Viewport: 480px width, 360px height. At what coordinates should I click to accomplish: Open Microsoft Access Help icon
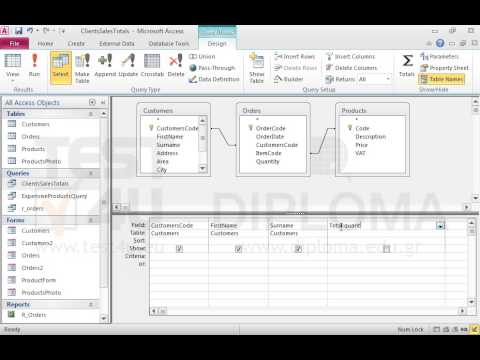coord(440,43)
